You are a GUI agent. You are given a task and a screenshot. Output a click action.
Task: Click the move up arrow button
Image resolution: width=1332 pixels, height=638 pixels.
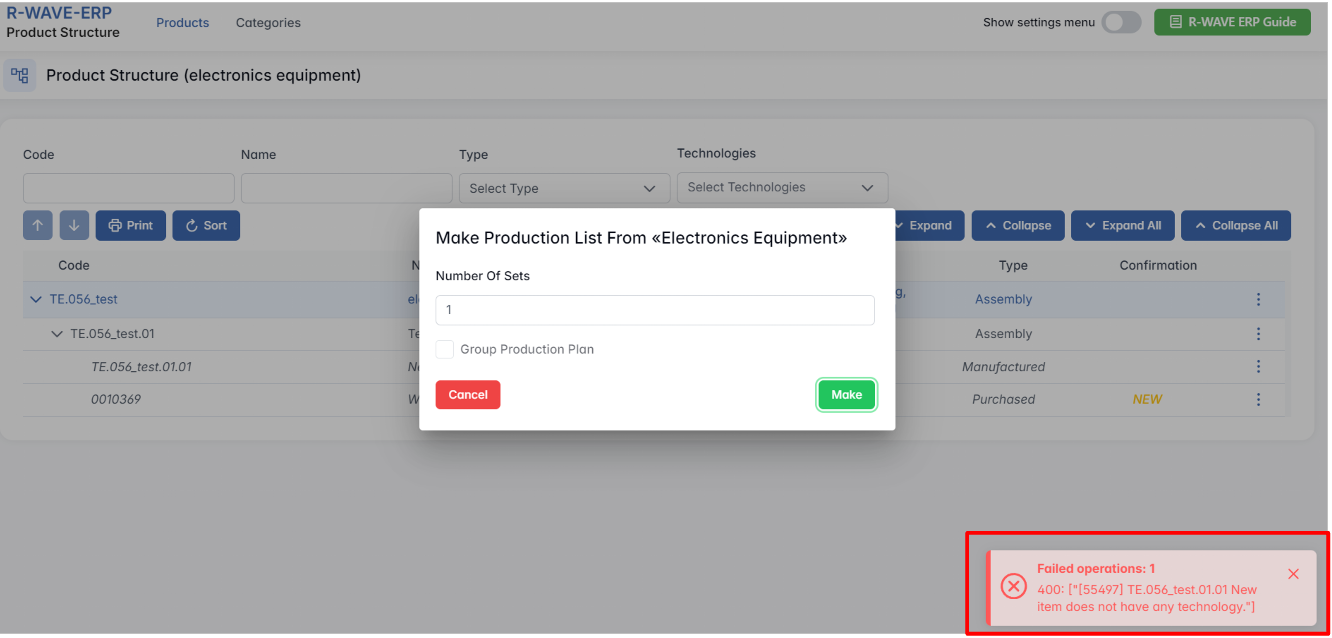tap(37, 225)
